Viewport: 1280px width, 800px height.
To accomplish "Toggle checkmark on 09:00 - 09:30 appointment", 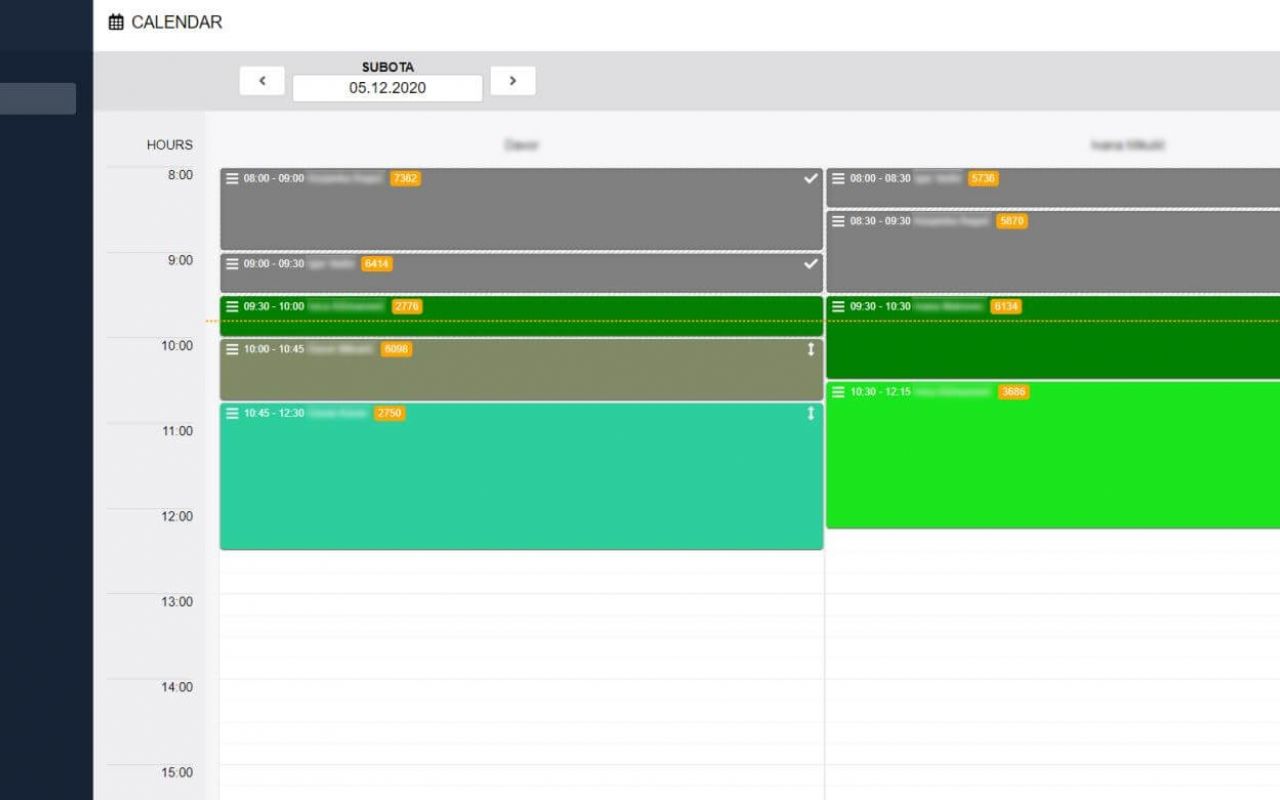I will coord(810,264).
